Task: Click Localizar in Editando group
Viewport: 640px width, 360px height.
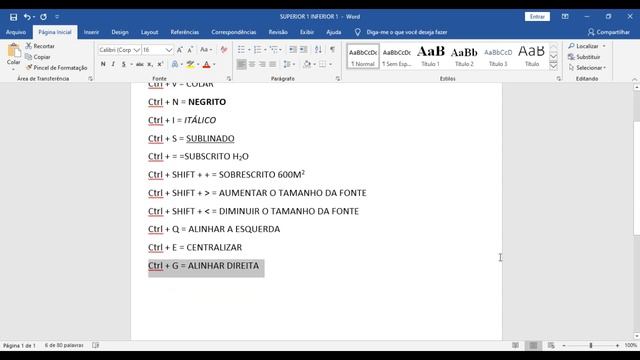Action: click(x=584, y=46)
